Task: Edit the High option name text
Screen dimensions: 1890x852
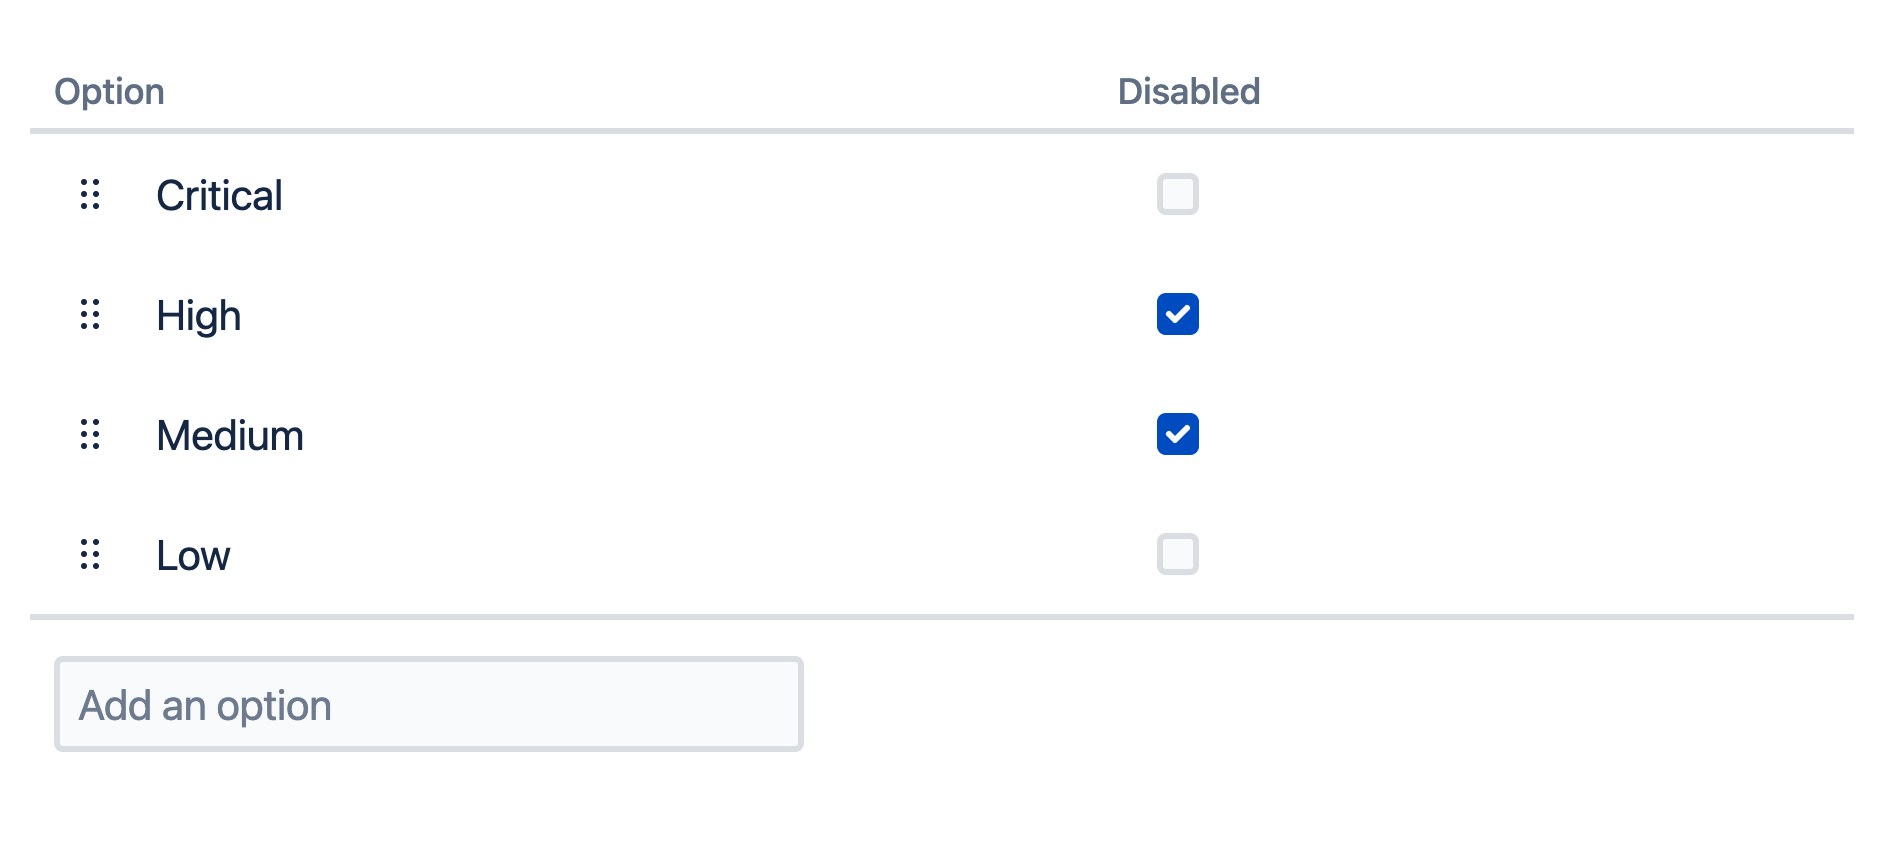Action: click(x=198, y=316)
